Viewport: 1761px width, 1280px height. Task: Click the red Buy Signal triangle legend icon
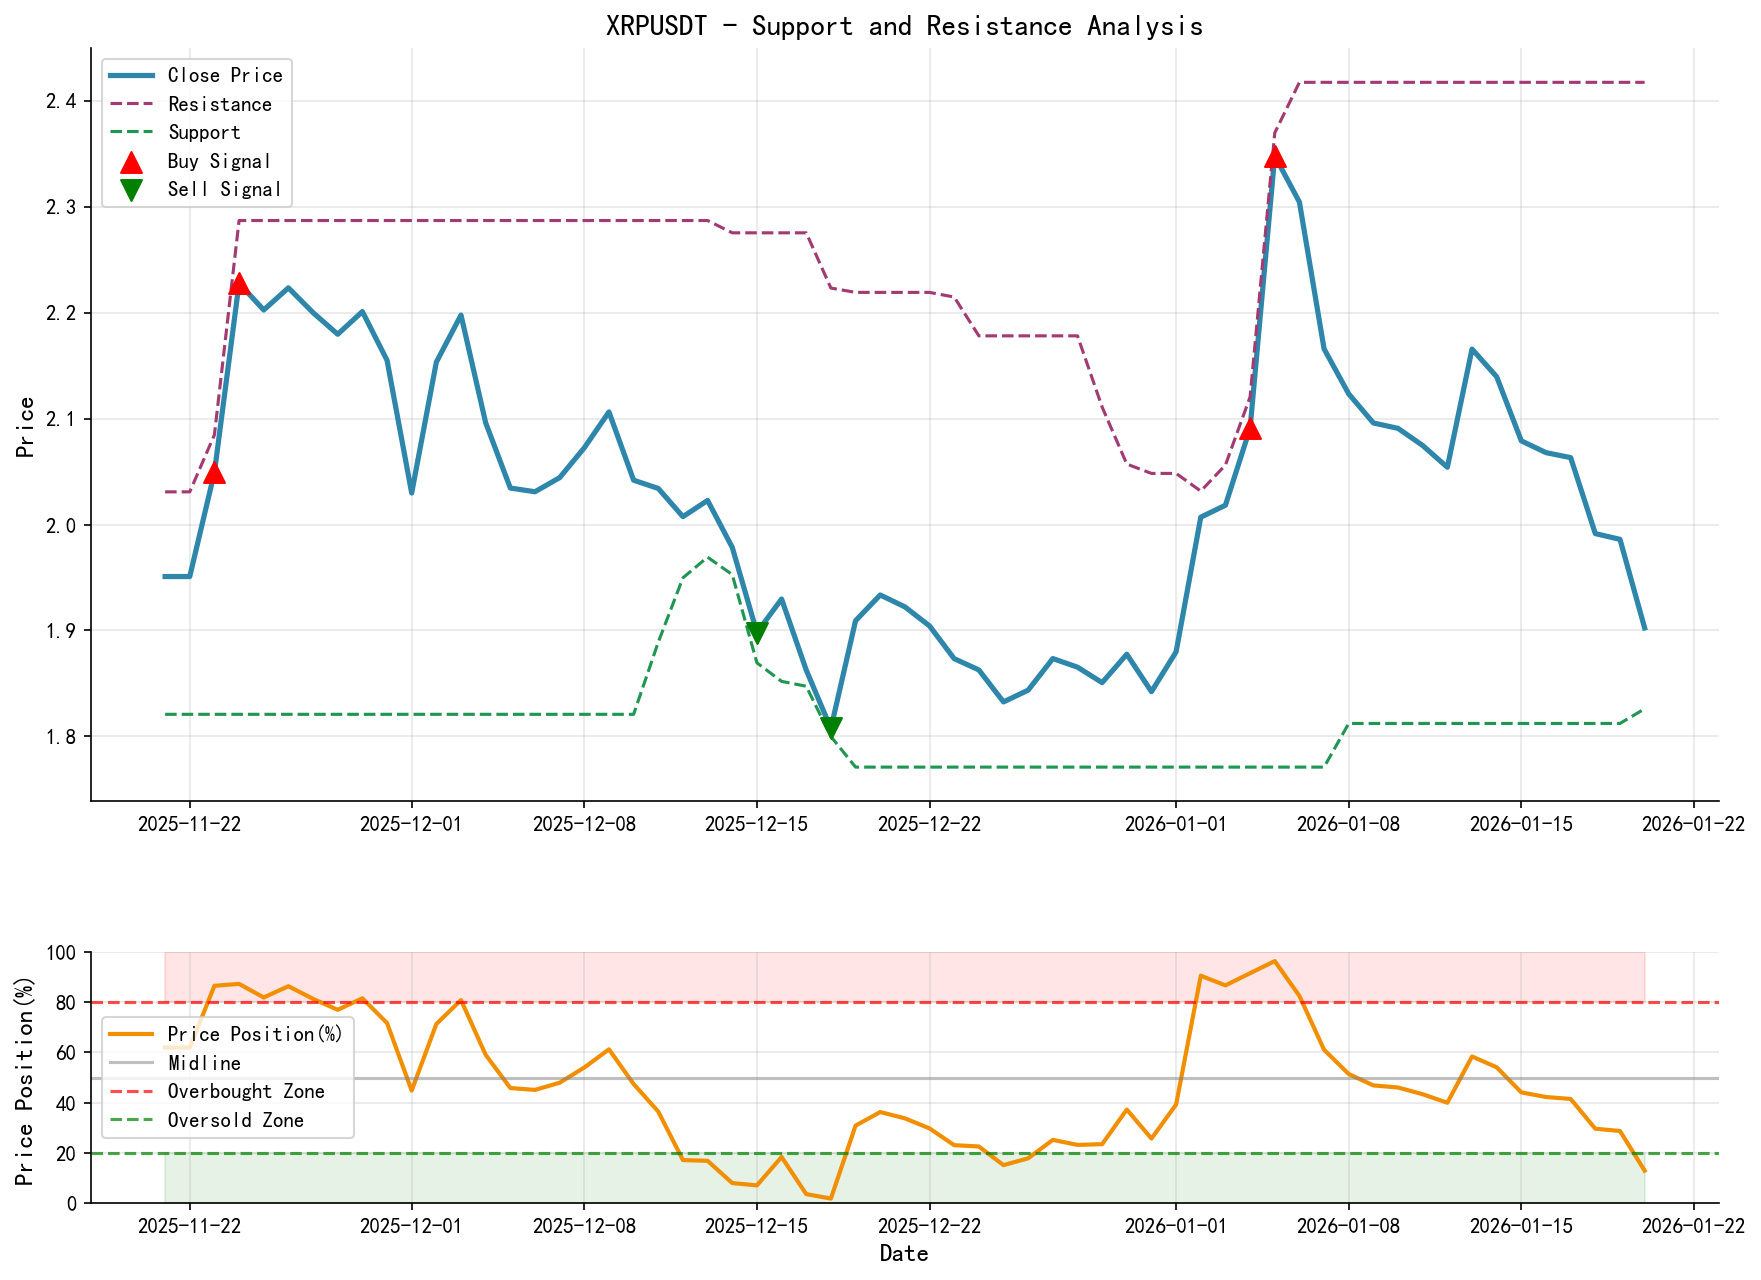(131, 160)
